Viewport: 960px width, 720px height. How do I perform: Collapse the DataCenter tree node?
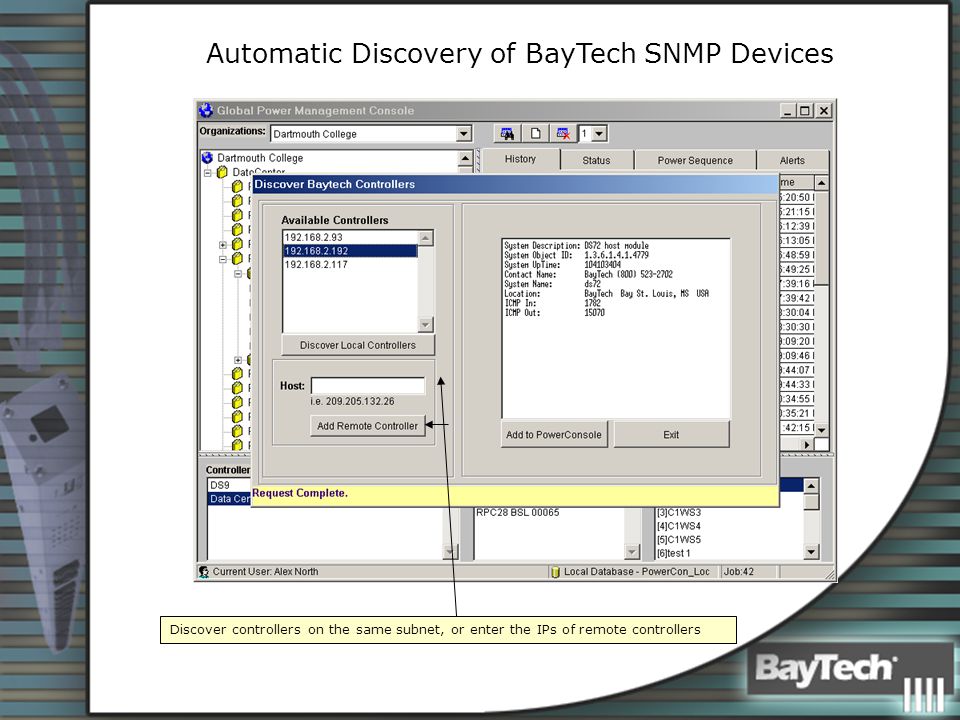point(208,173)
